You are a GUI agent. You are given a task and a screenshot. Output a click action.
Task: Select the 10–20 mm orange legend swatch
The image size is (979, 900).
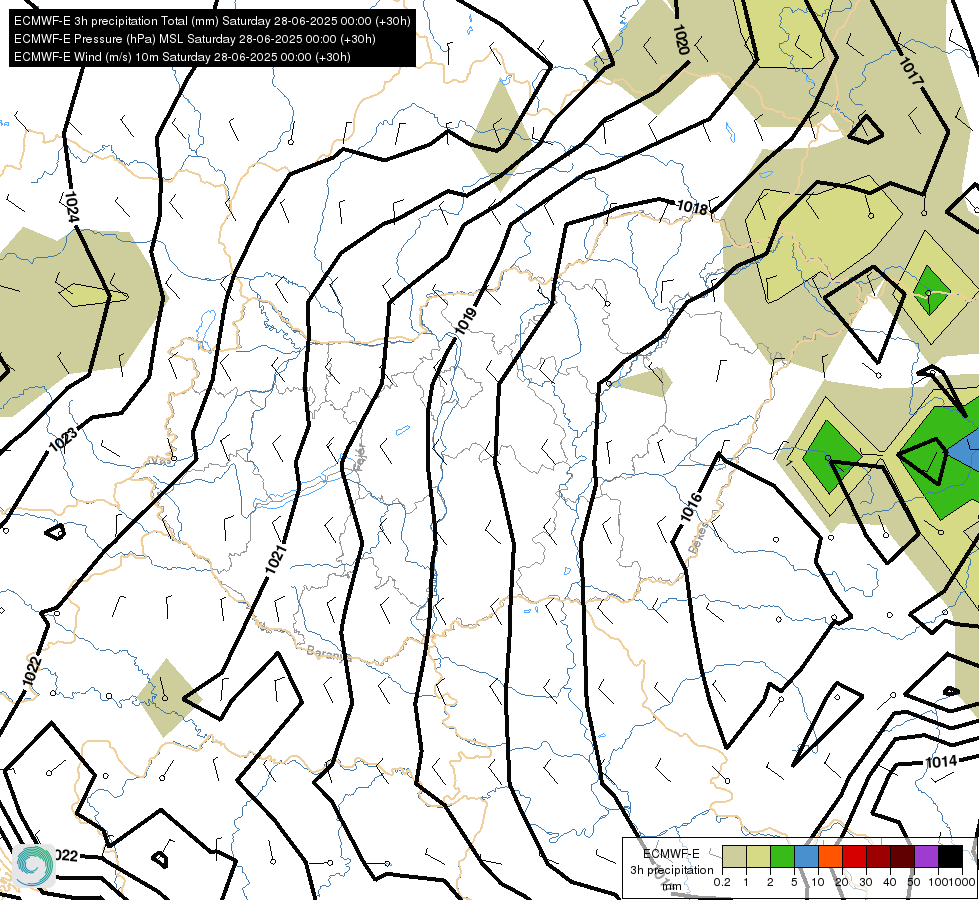coord(830,857)
